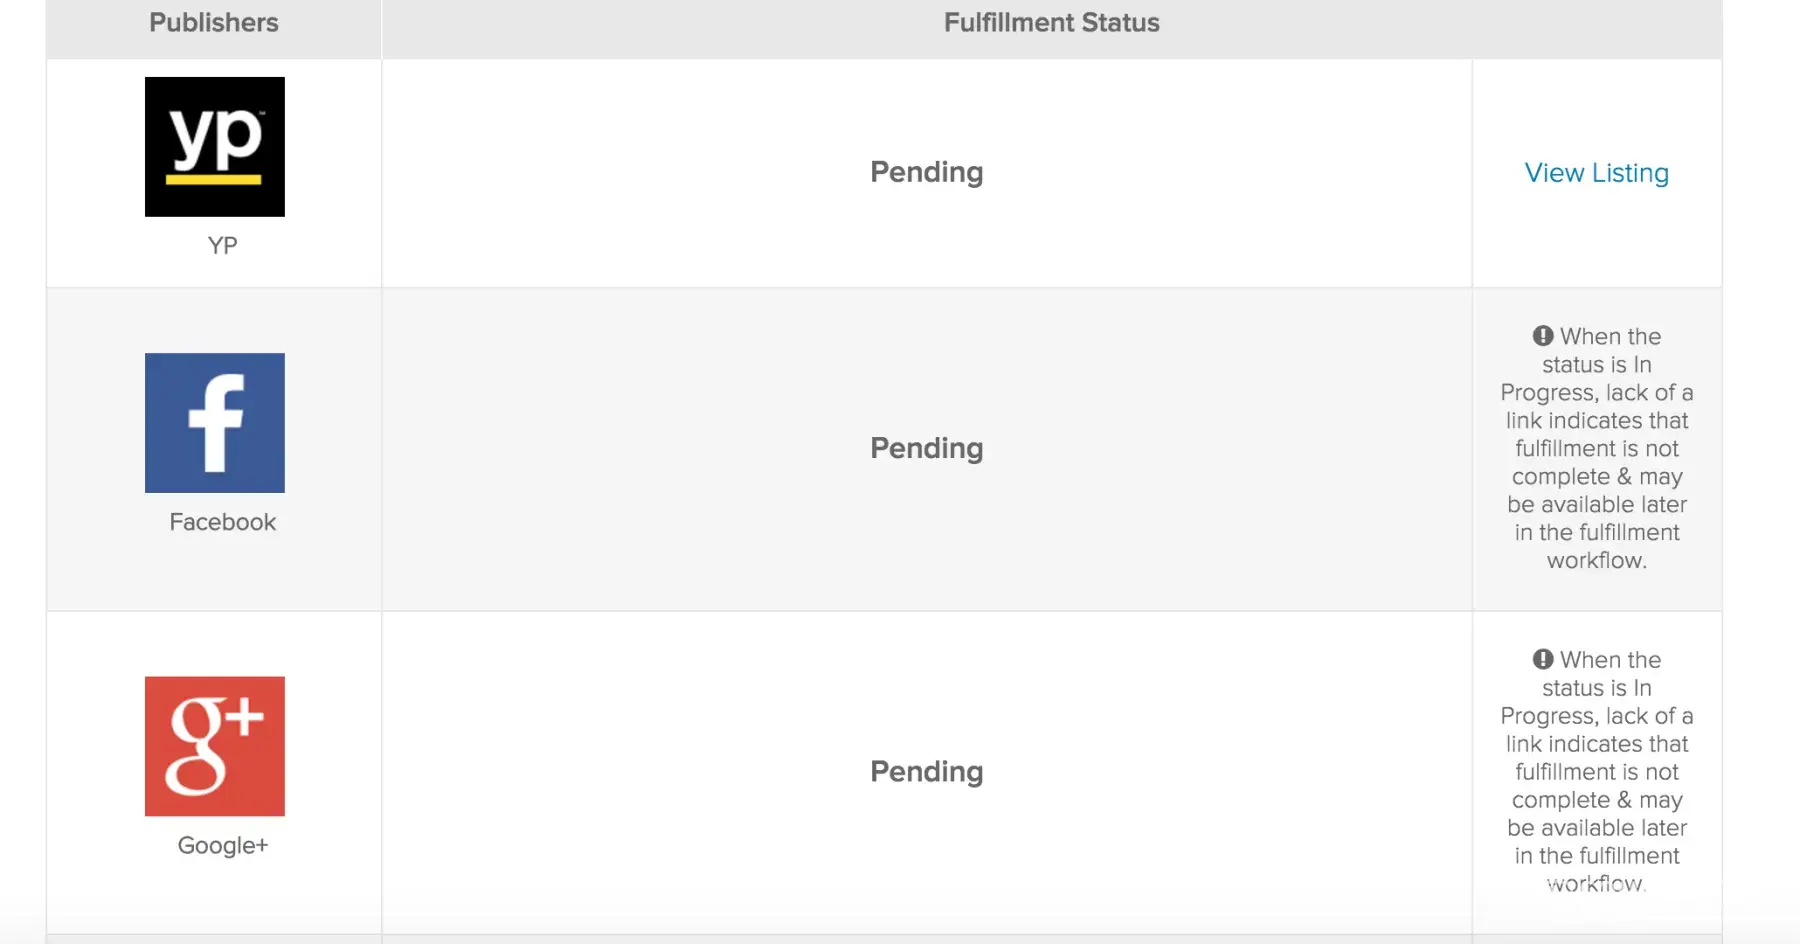Click "link indicates that" text in Google+ row
This screenshot has width=1800, height=944.
pos(1596,743)
